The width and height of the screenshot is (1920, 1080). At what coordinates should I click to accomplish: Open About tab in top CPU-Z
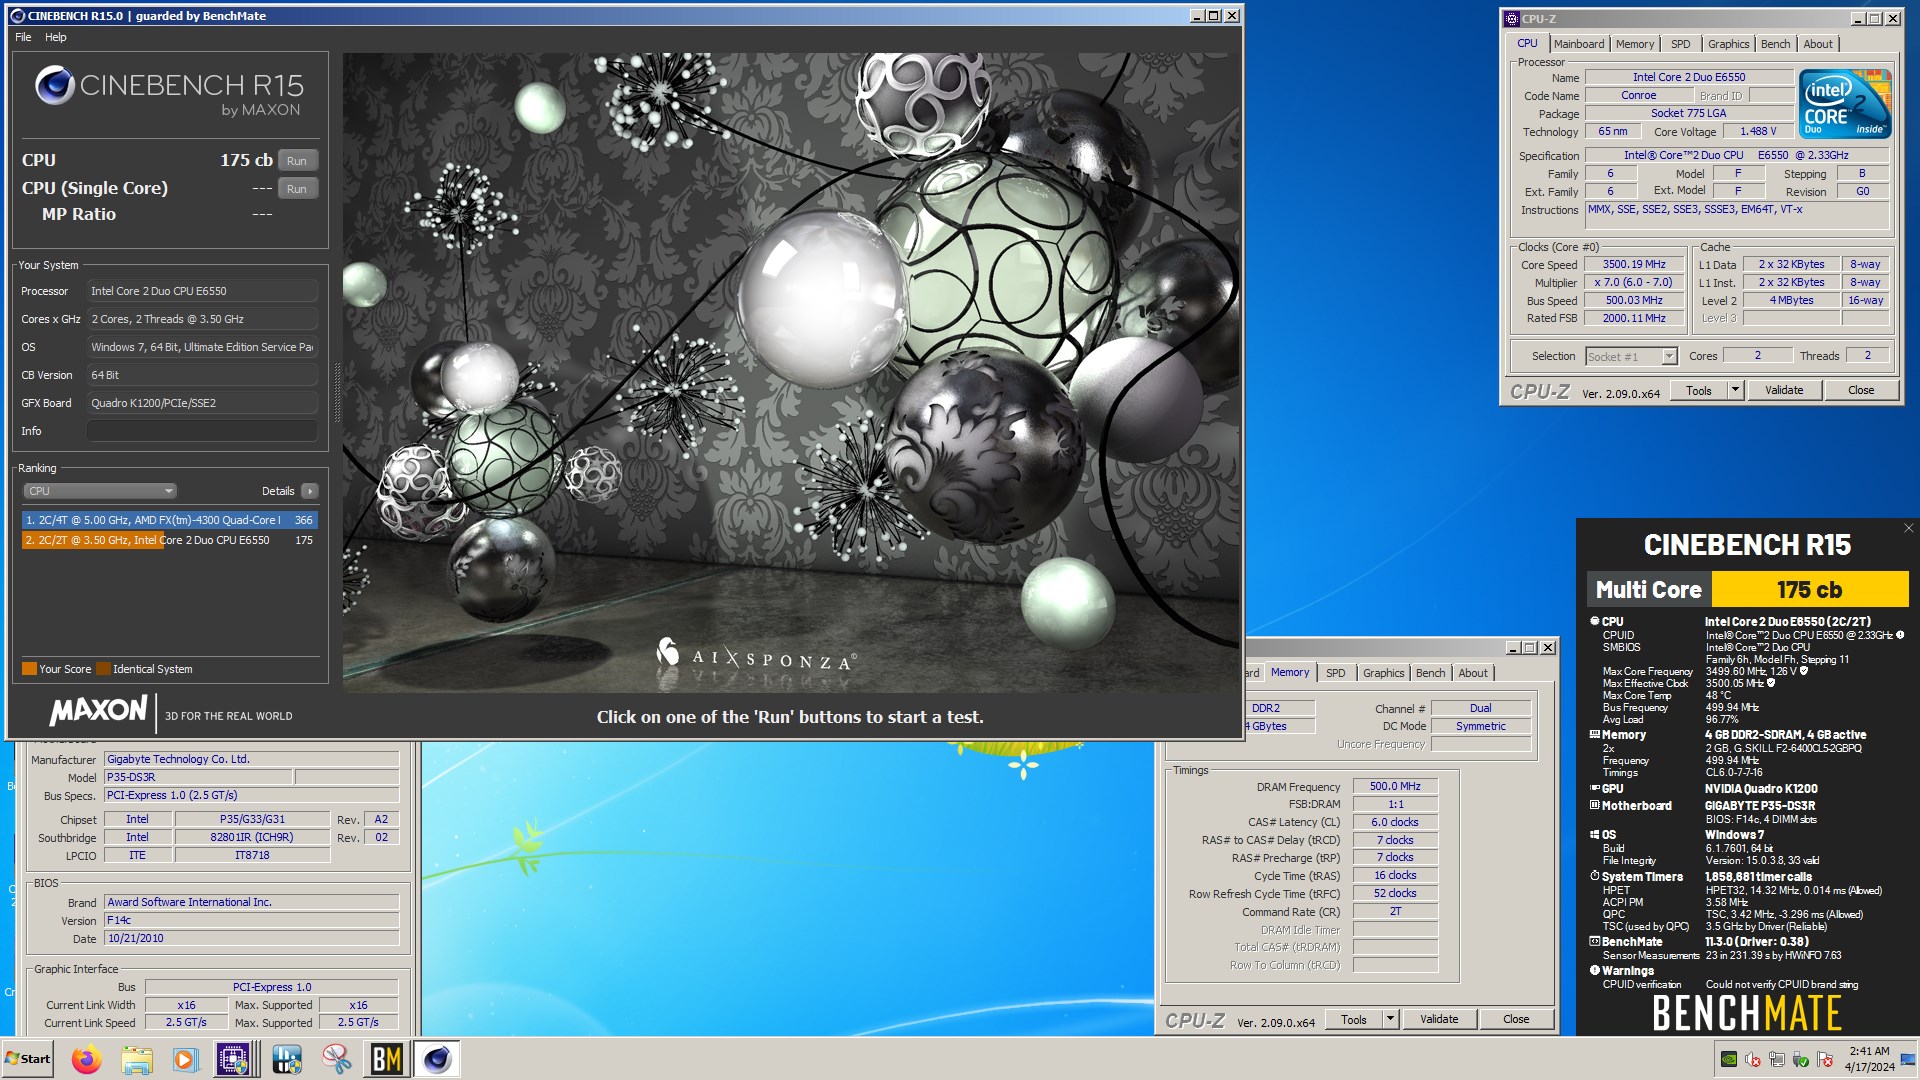click(x=1818, y=44)
